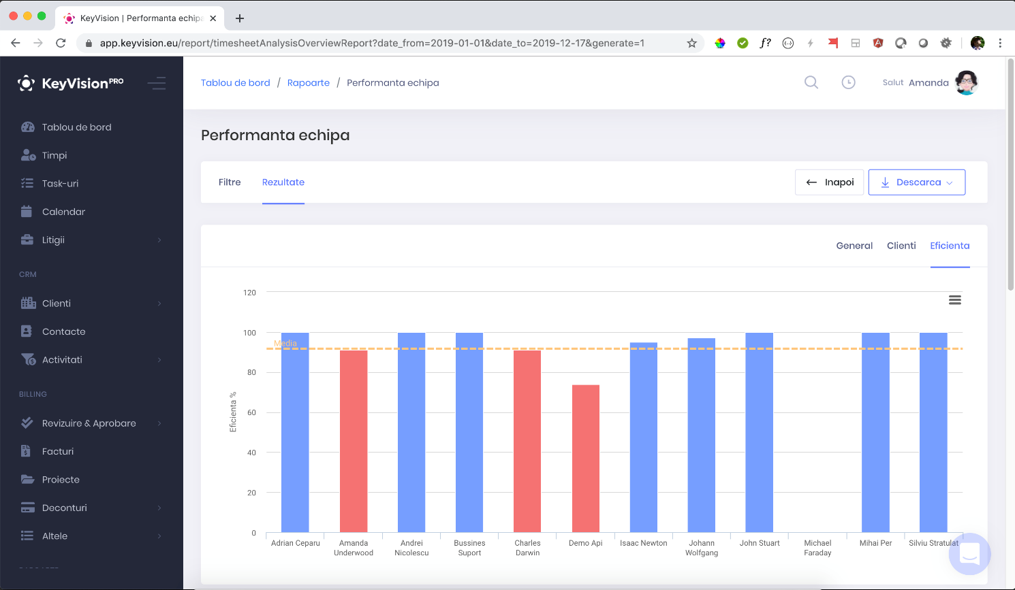Open Proiecte in the sidebar
Screen dimensions: 1015x590
pos(61,479)
